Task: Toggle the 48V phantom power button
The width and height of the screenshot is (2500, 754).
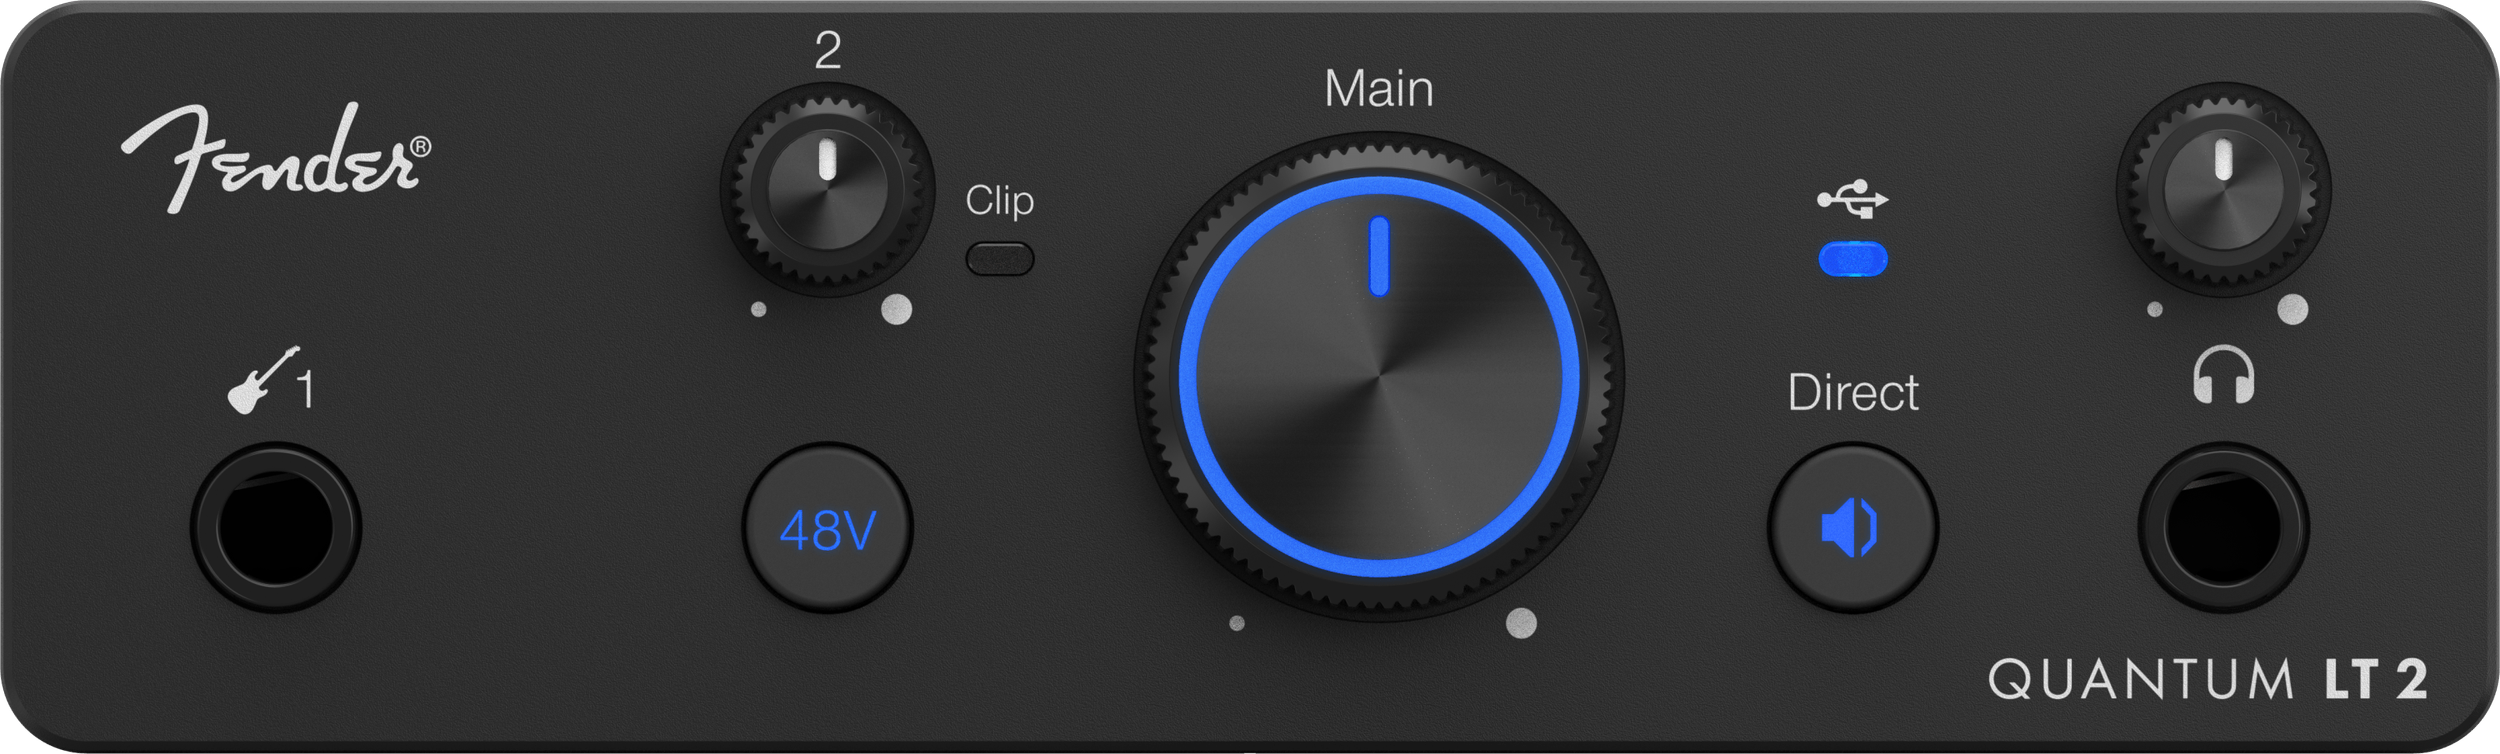Action: 827,528
